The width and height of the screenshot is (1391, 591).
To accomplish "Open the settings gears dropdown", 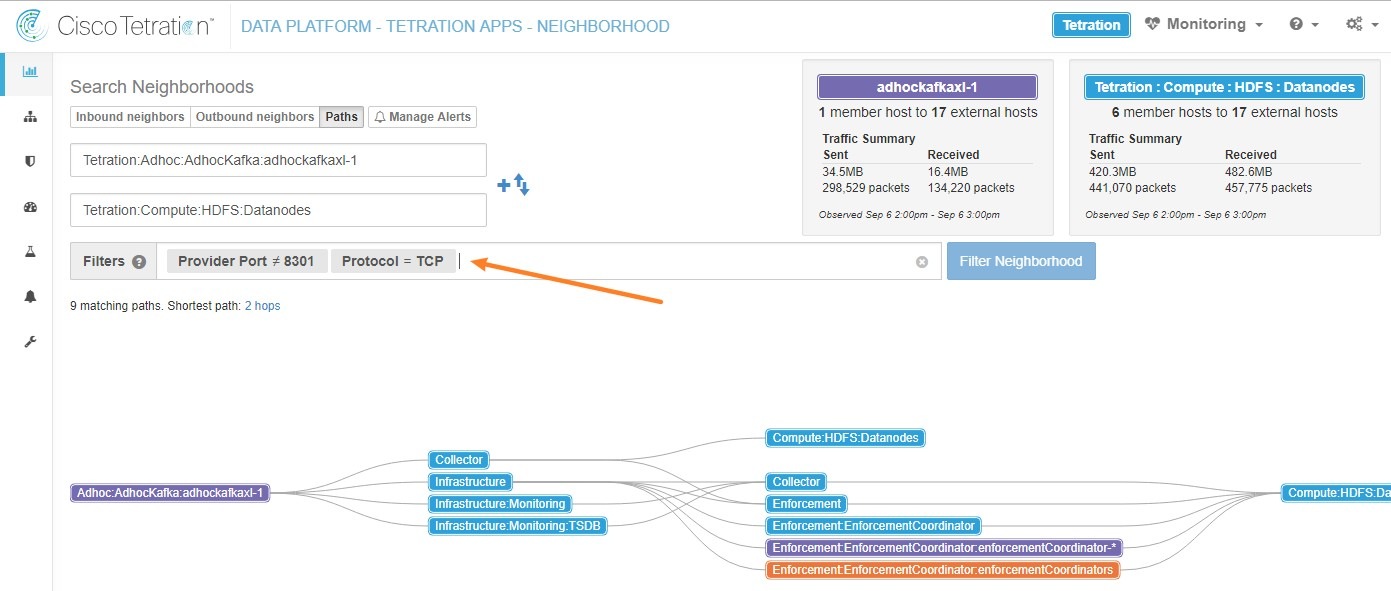I will [1360, 25].
